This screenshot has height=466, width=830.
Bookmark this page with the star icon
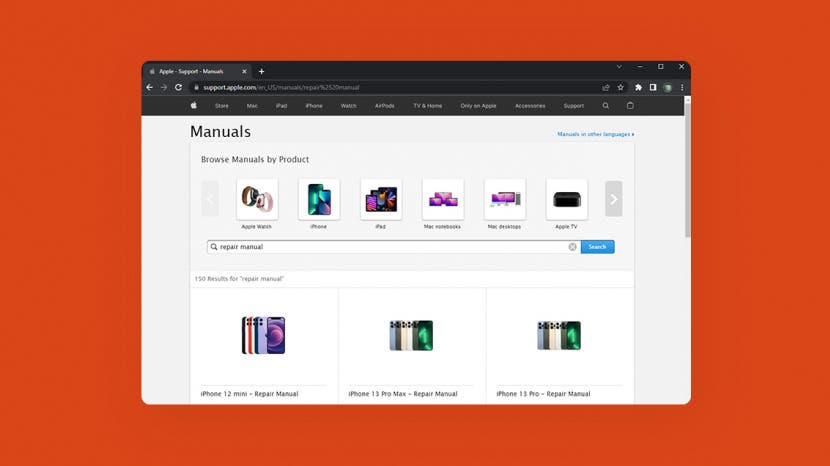(x=620, y=87)
